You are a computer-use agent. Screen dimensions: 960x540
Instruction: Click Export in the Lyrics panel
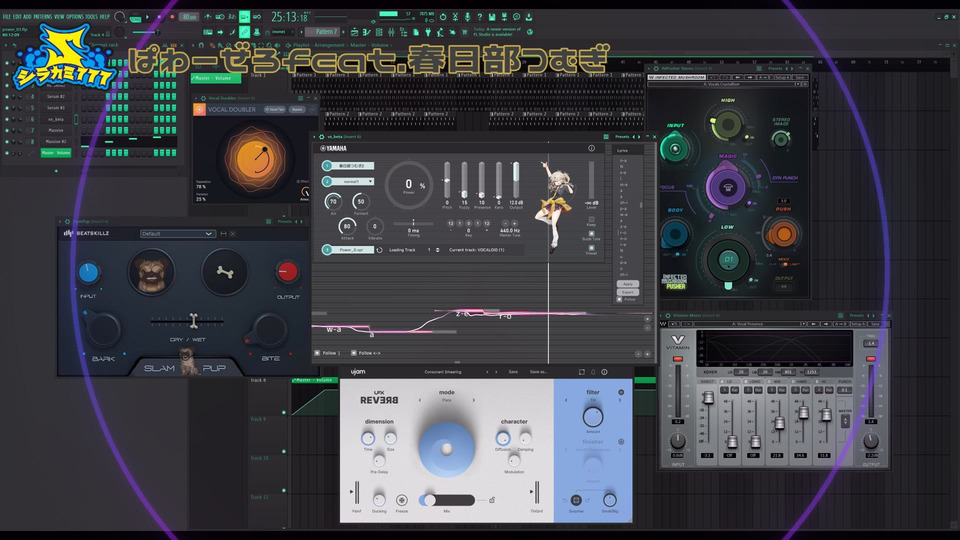pos(628,292)
